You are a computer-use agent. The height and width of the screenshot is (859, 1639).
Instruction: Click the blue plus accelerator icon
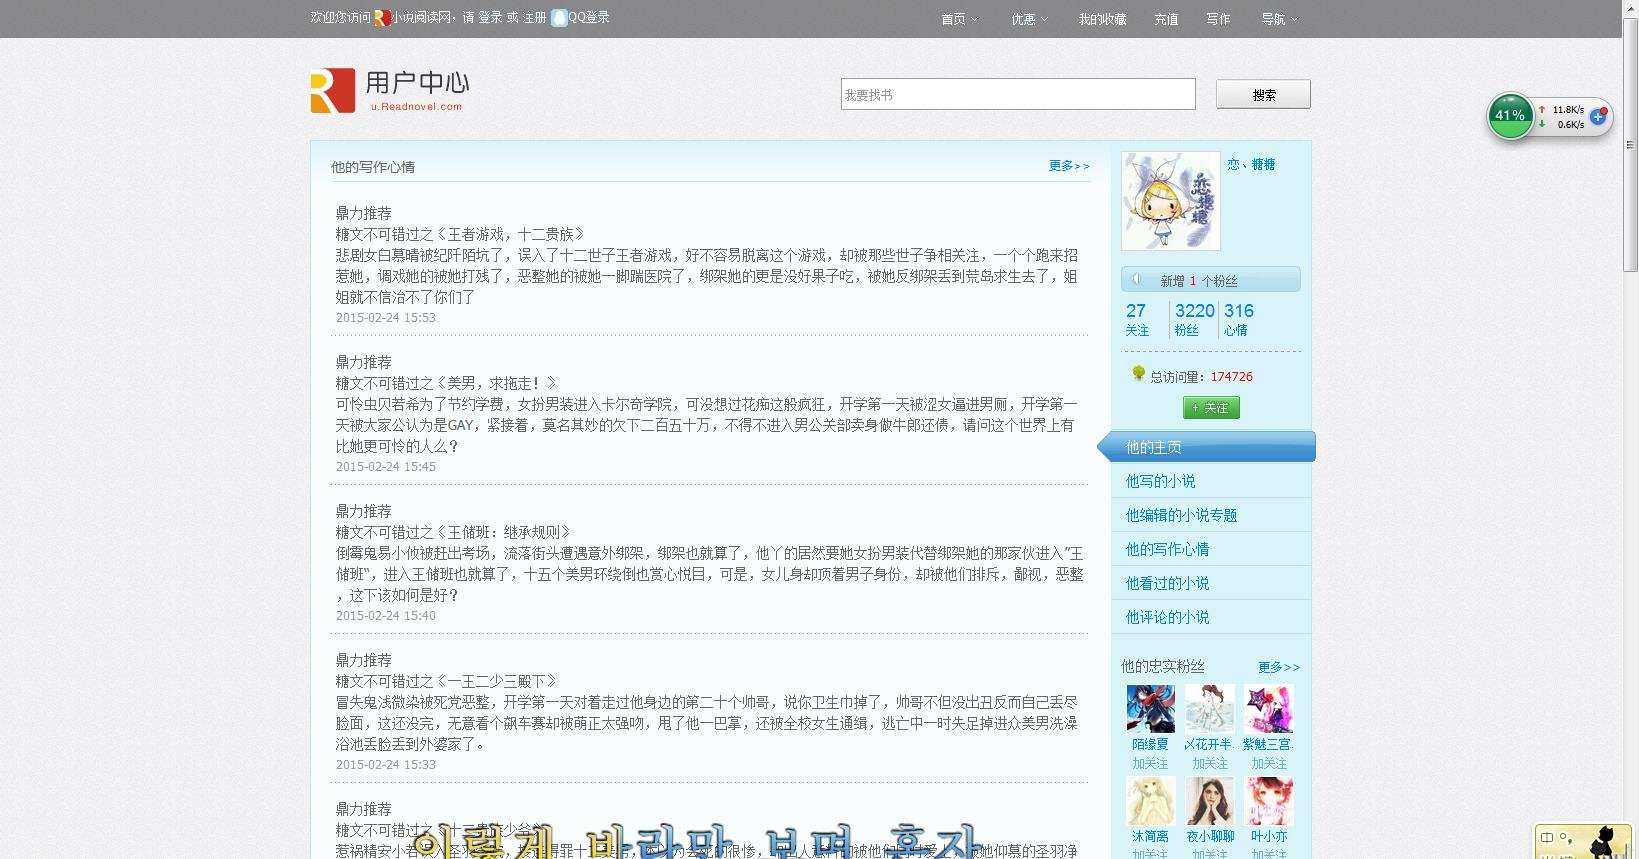tap(1598, 116)
